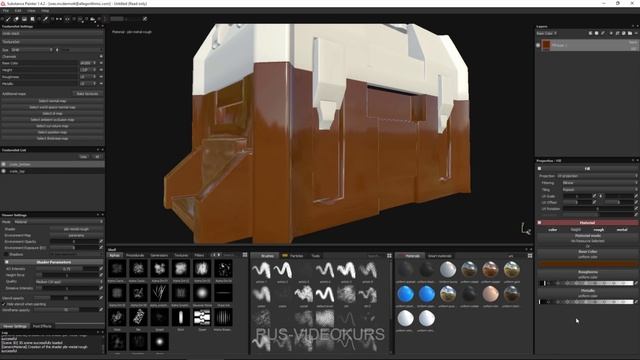Click add folder icon in Layers panel
Screen dimensions: 640x360
point(630,33)
